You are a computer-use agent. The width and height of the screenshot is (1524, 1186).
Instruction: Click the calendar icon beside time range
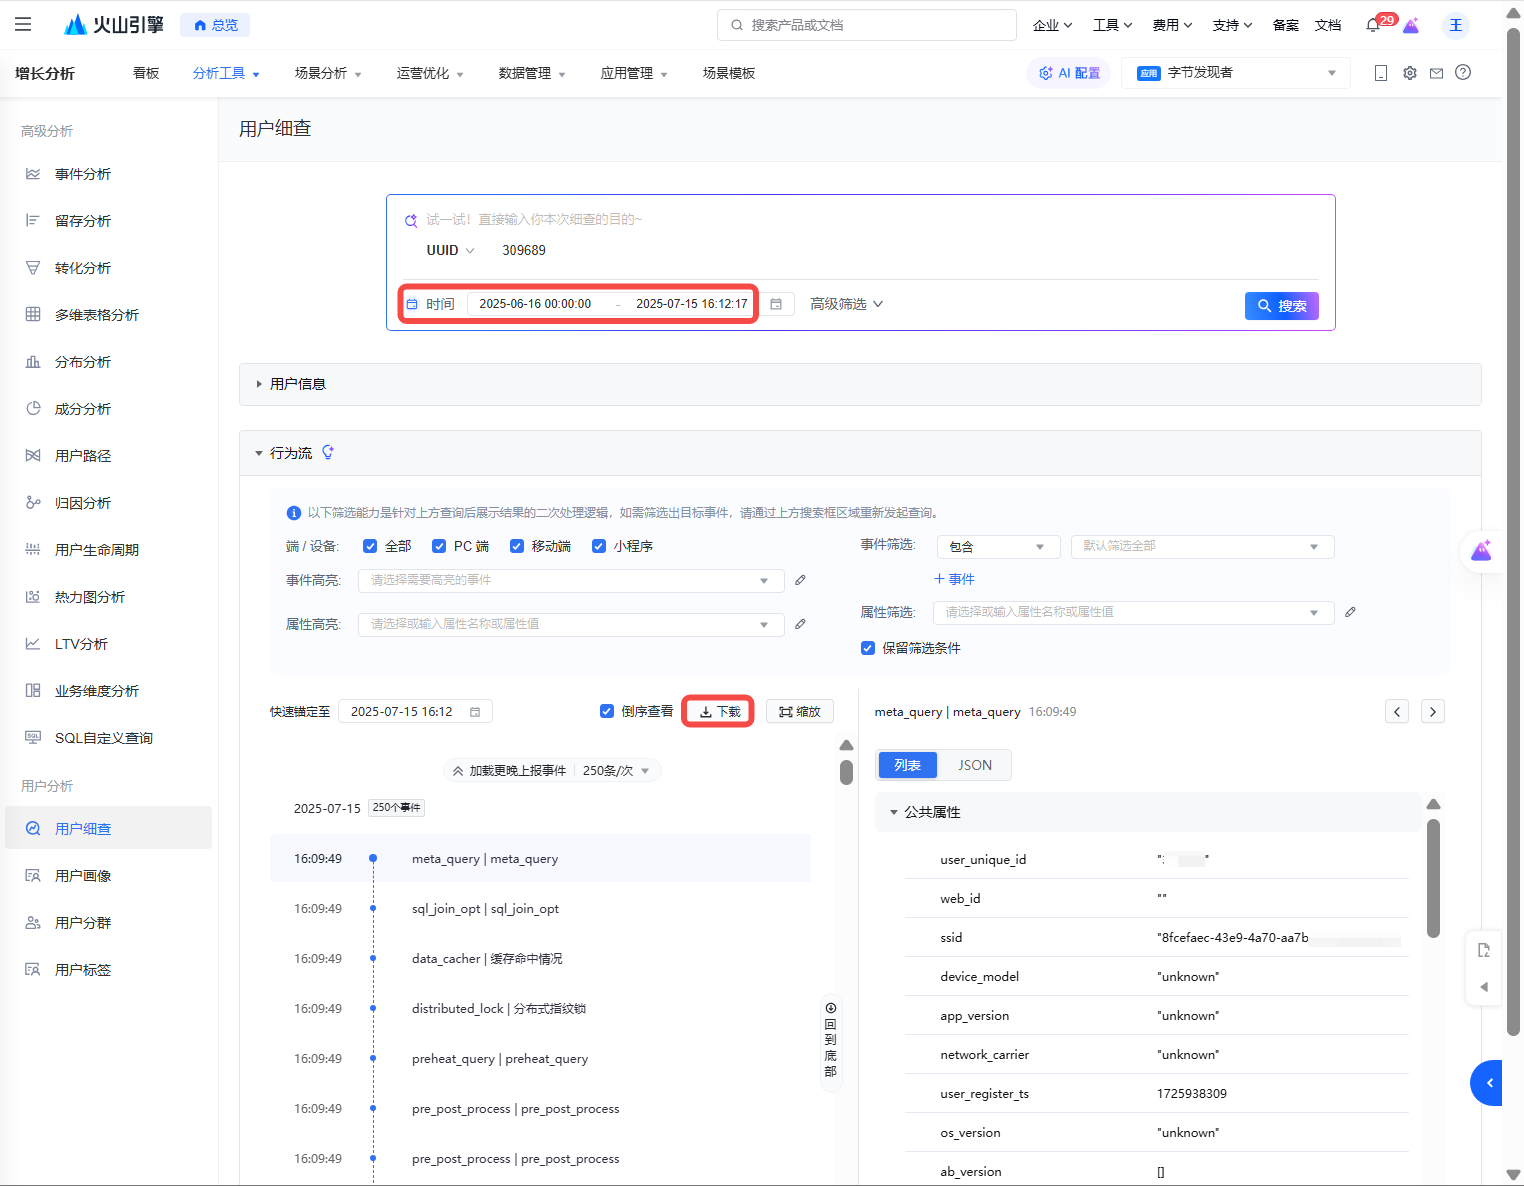pos(776,304)
